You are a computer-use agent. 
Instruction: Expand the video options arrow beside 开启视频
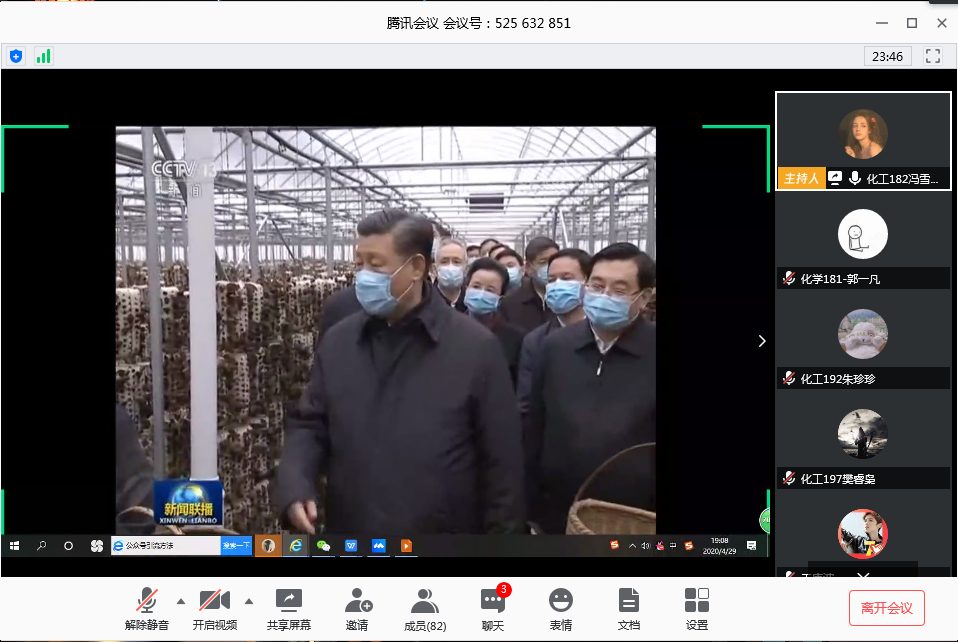pyautogui.click(x=249, y=602)
